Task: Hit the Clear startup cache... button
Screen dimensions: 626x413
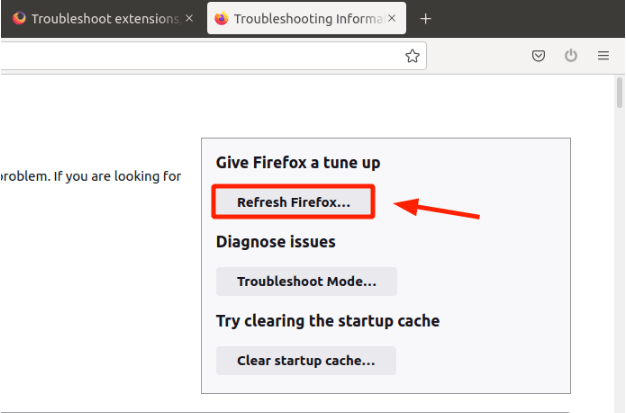Action: pyautogui.click(x=306, y=360)
